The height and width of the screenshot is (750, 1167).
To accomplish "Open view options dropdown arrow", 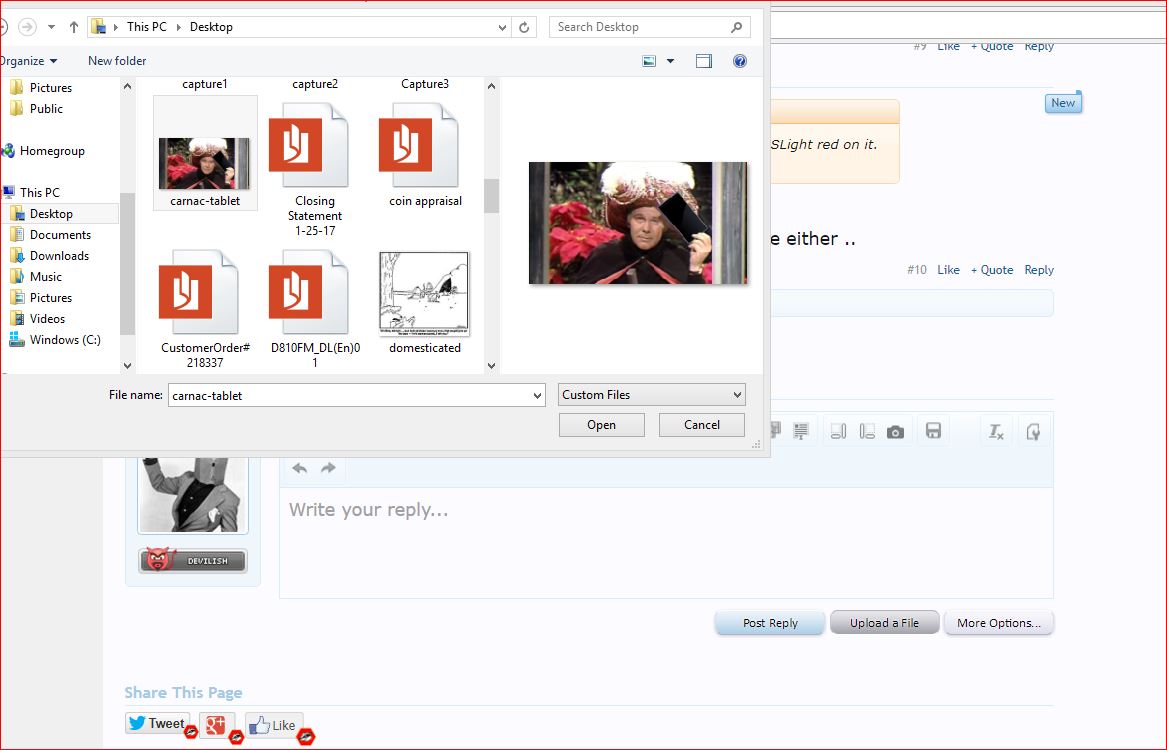I will (x=670, y=61).
